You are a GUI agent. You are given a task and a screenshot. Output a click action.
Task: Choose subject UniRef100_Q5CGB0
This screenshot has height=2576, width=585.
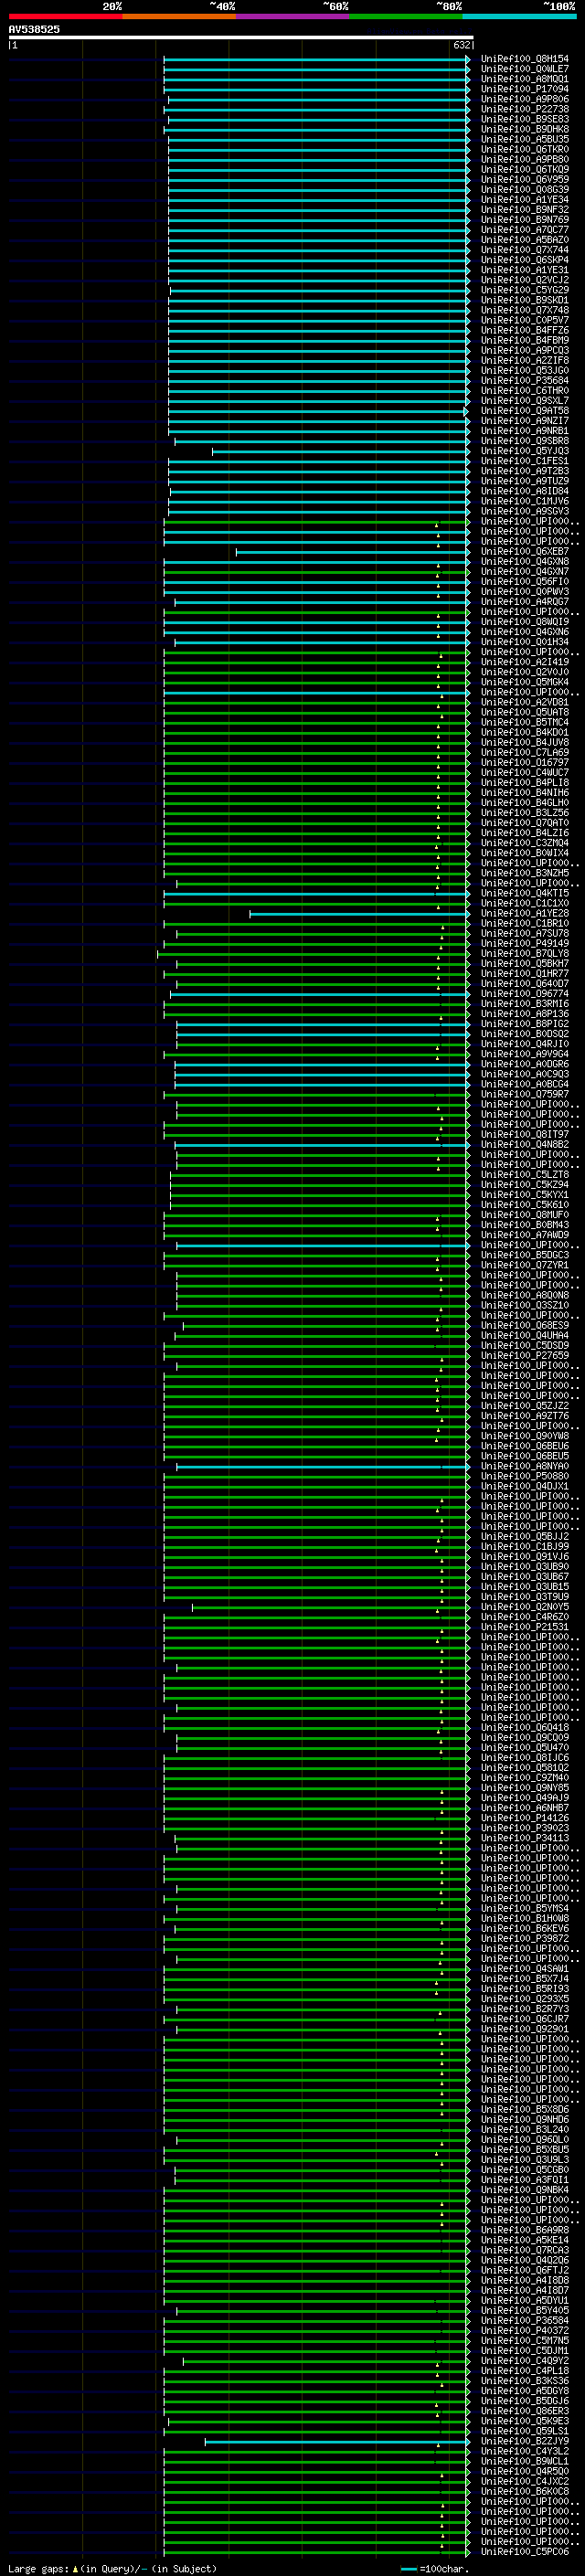[525, 2170]
